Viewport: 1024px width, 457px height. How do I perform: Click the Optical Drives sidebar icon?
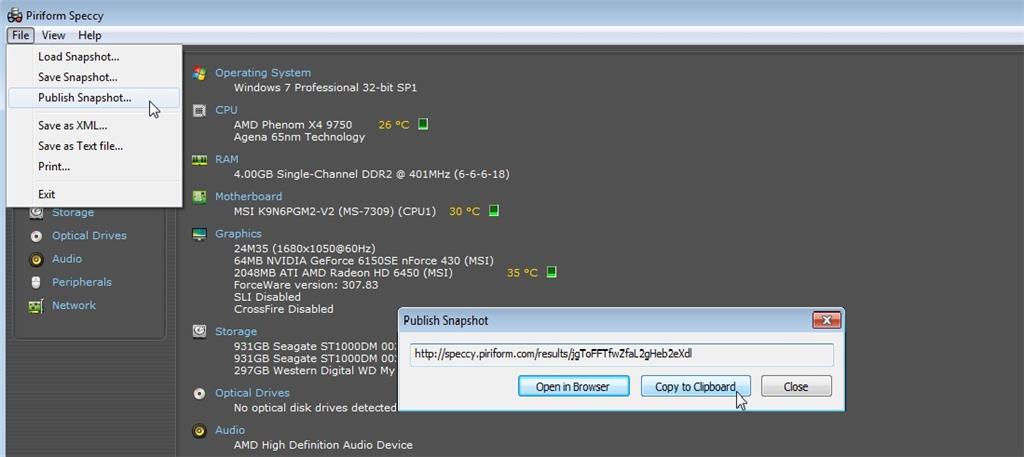(x=37, y=236)
